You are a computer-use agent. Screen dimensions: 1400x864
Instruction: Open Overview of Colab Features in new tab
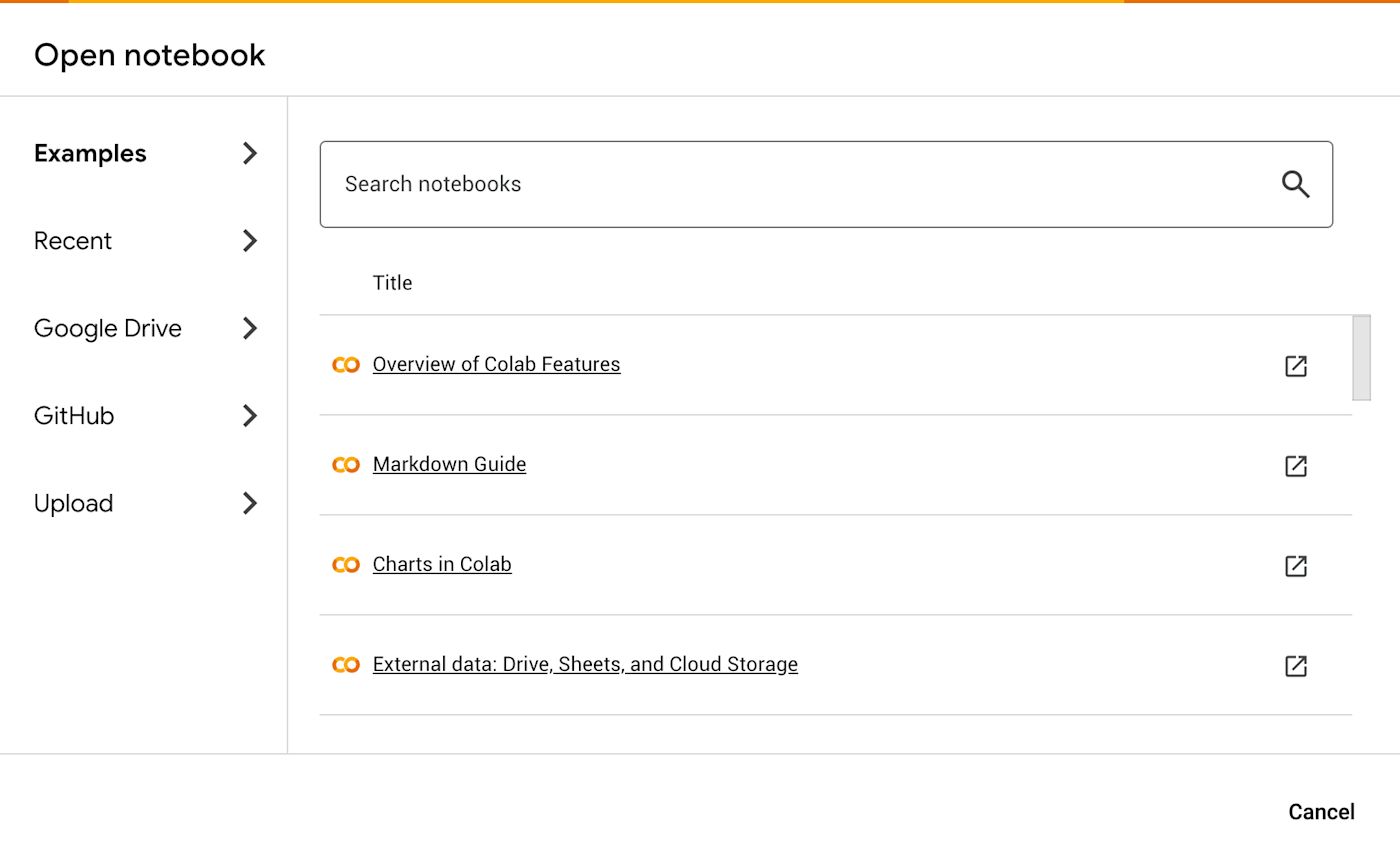(x=1296, y=366)
